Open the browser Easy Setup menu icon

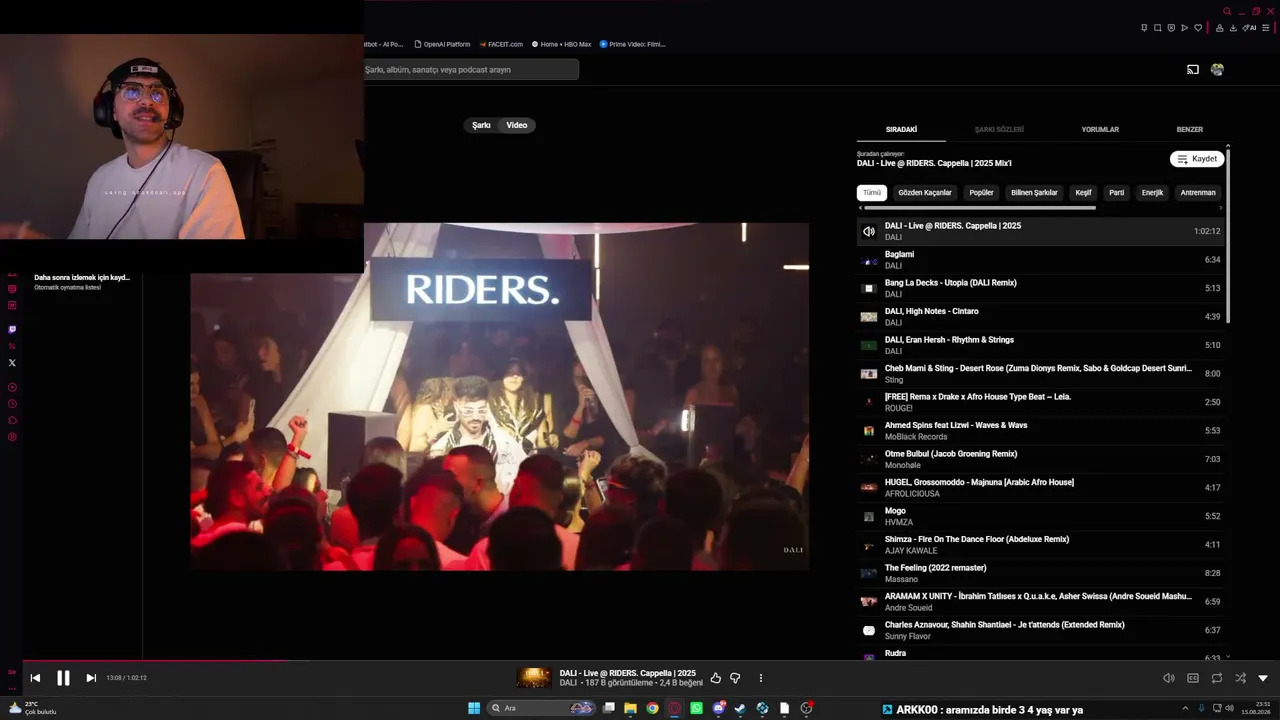1265,28
